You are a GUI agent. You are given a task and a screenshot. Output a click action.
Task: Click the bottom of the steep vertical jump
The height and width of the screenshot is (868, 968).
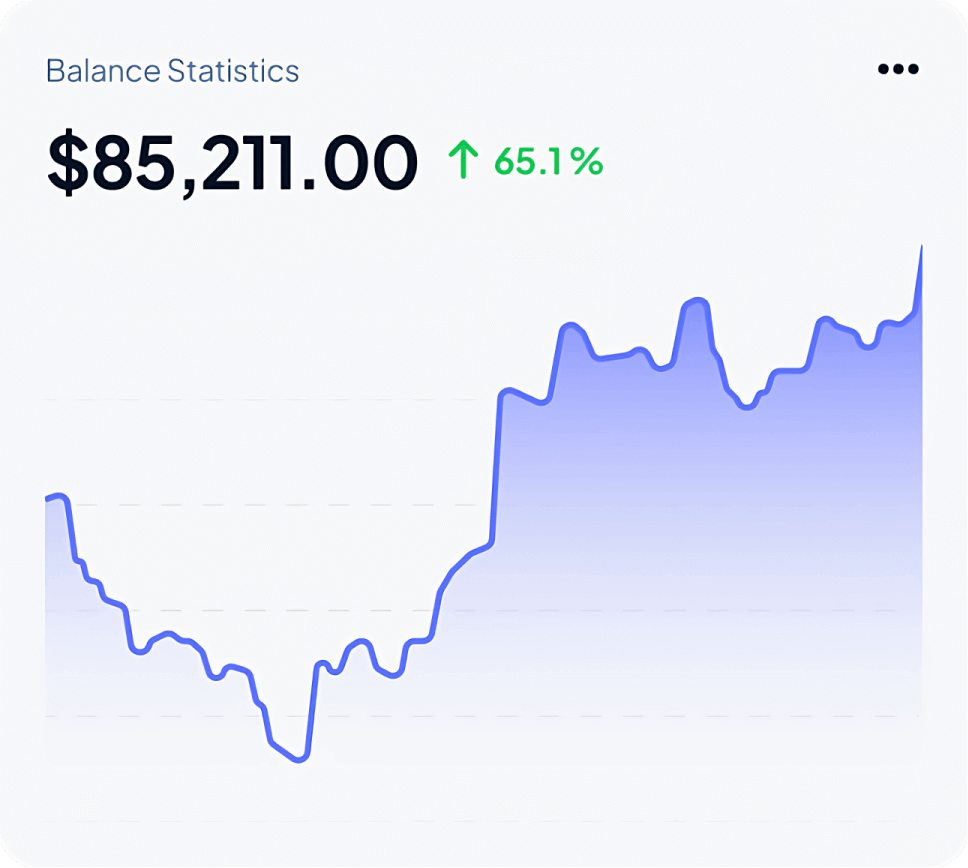[490, 544]
